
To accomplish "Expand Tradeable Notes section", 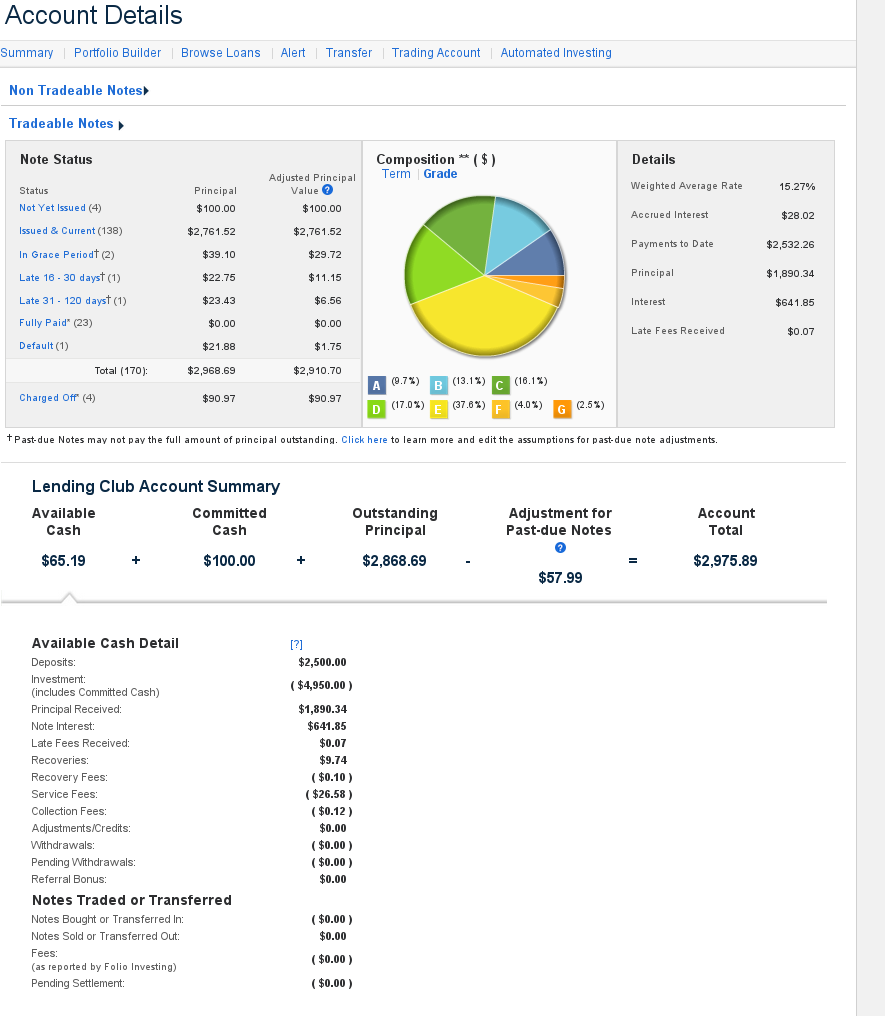I will coord(66,124).
